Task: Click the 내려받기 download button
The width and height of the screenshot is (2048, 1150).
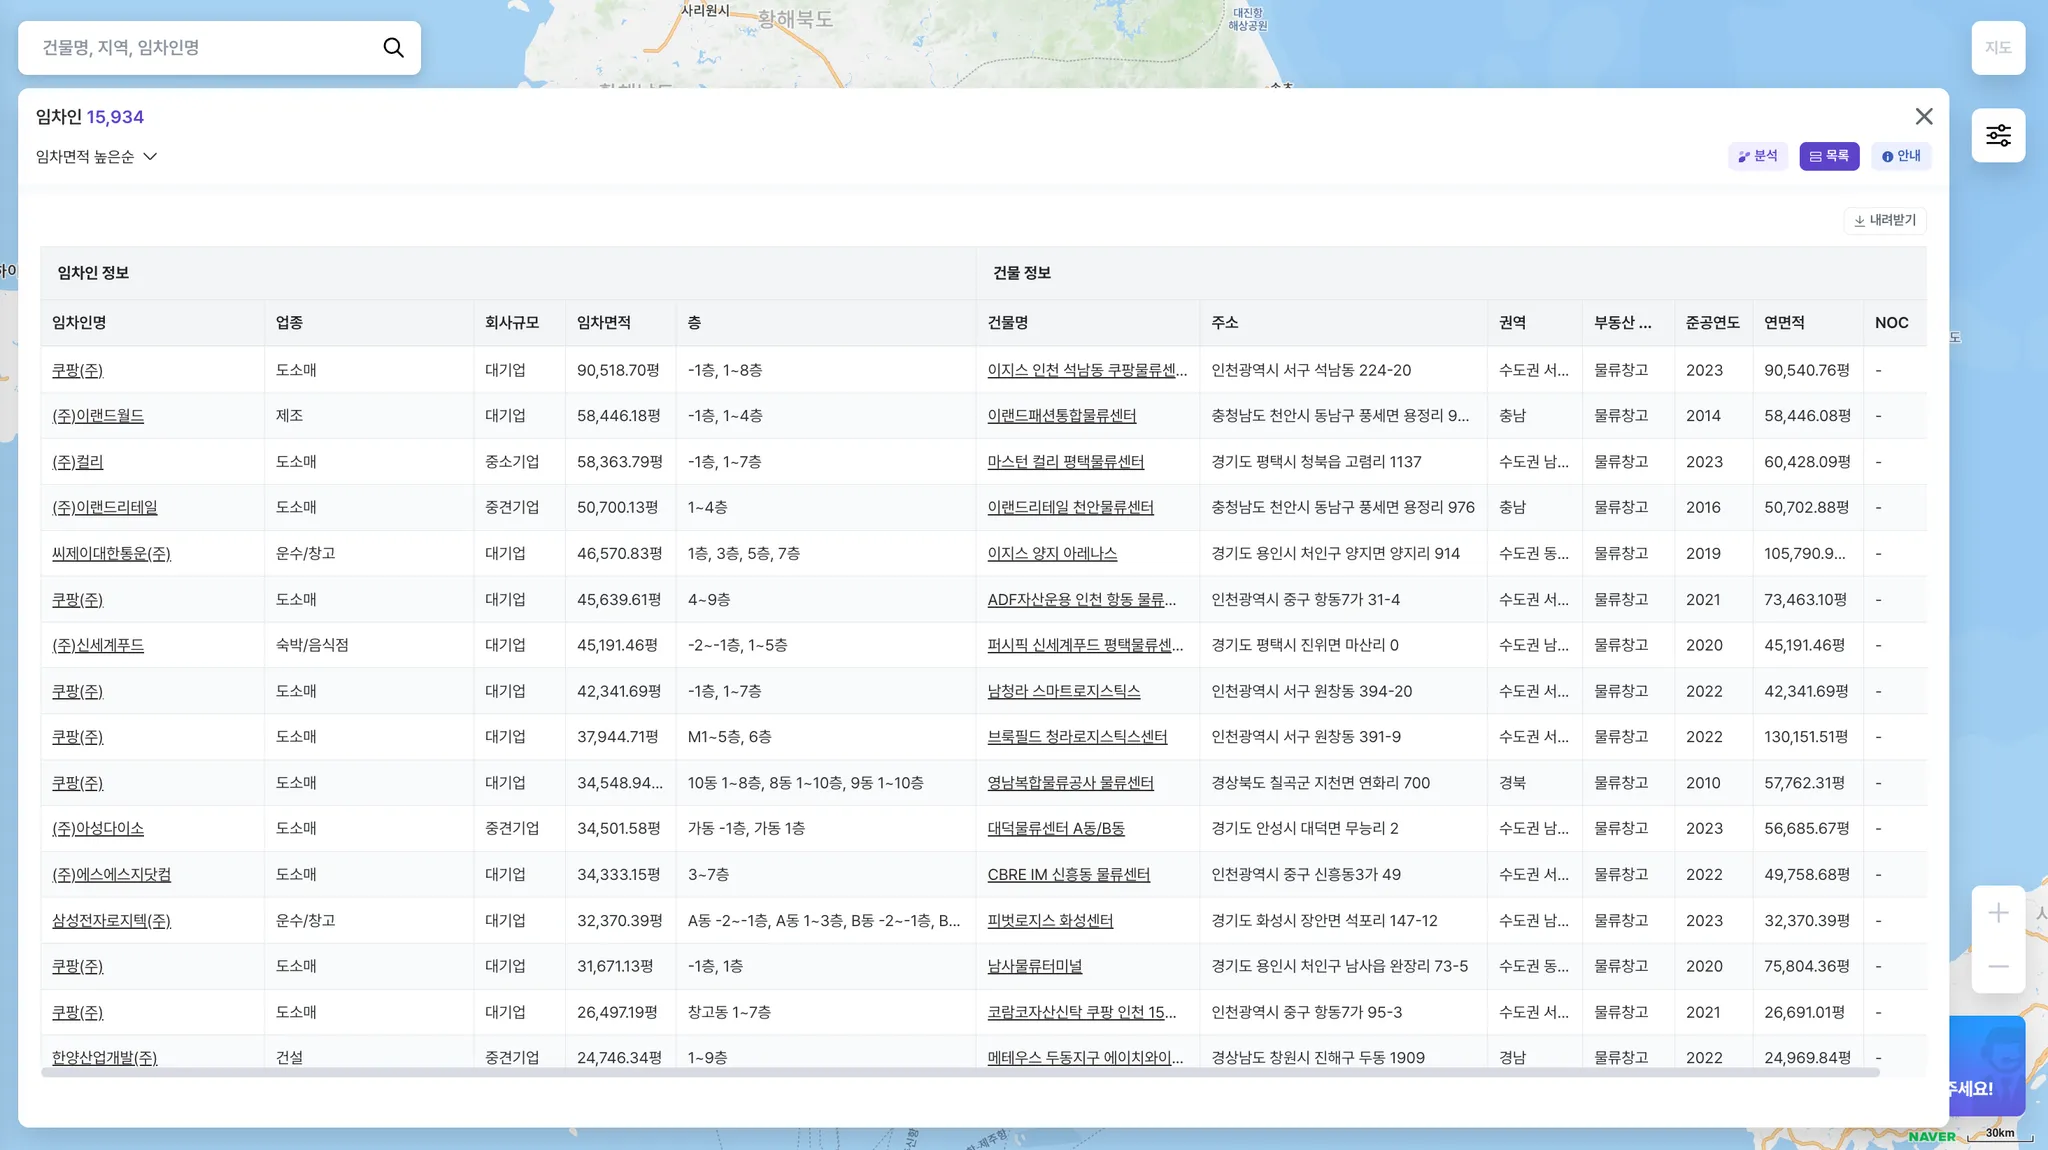Action: coord(1884,220)
